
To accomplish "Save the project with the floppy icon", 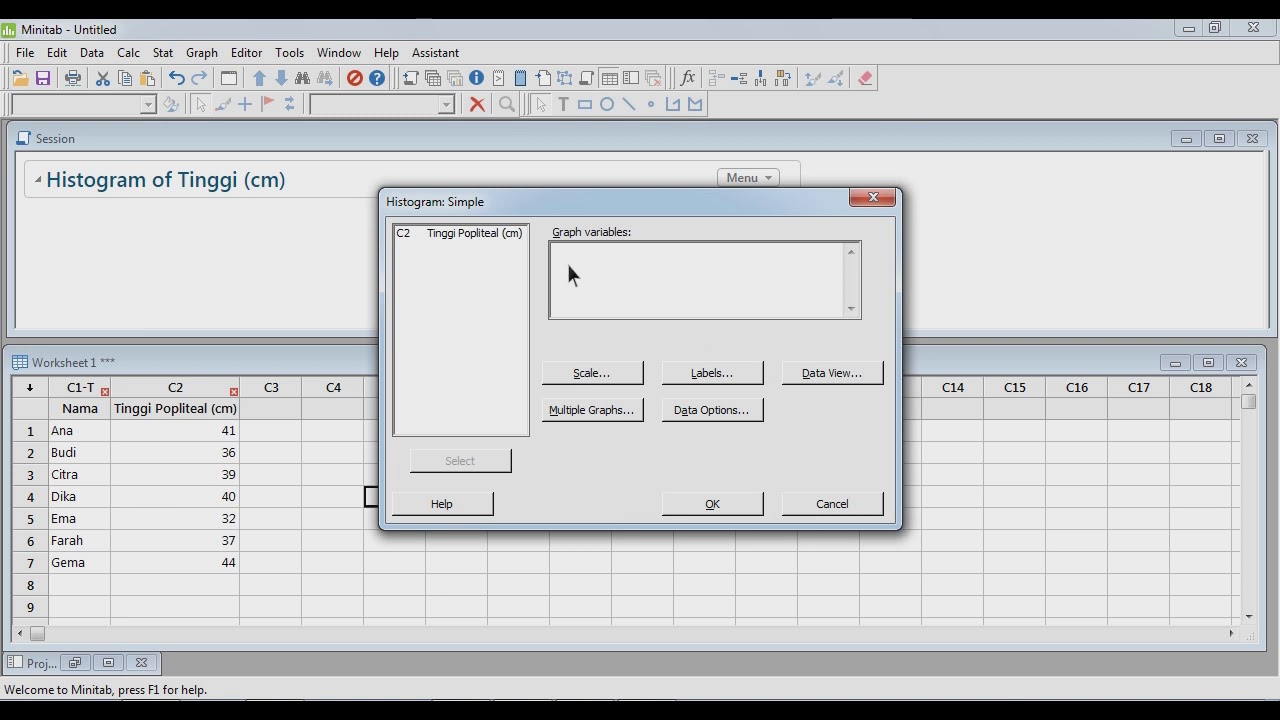I will coord(43,78).
